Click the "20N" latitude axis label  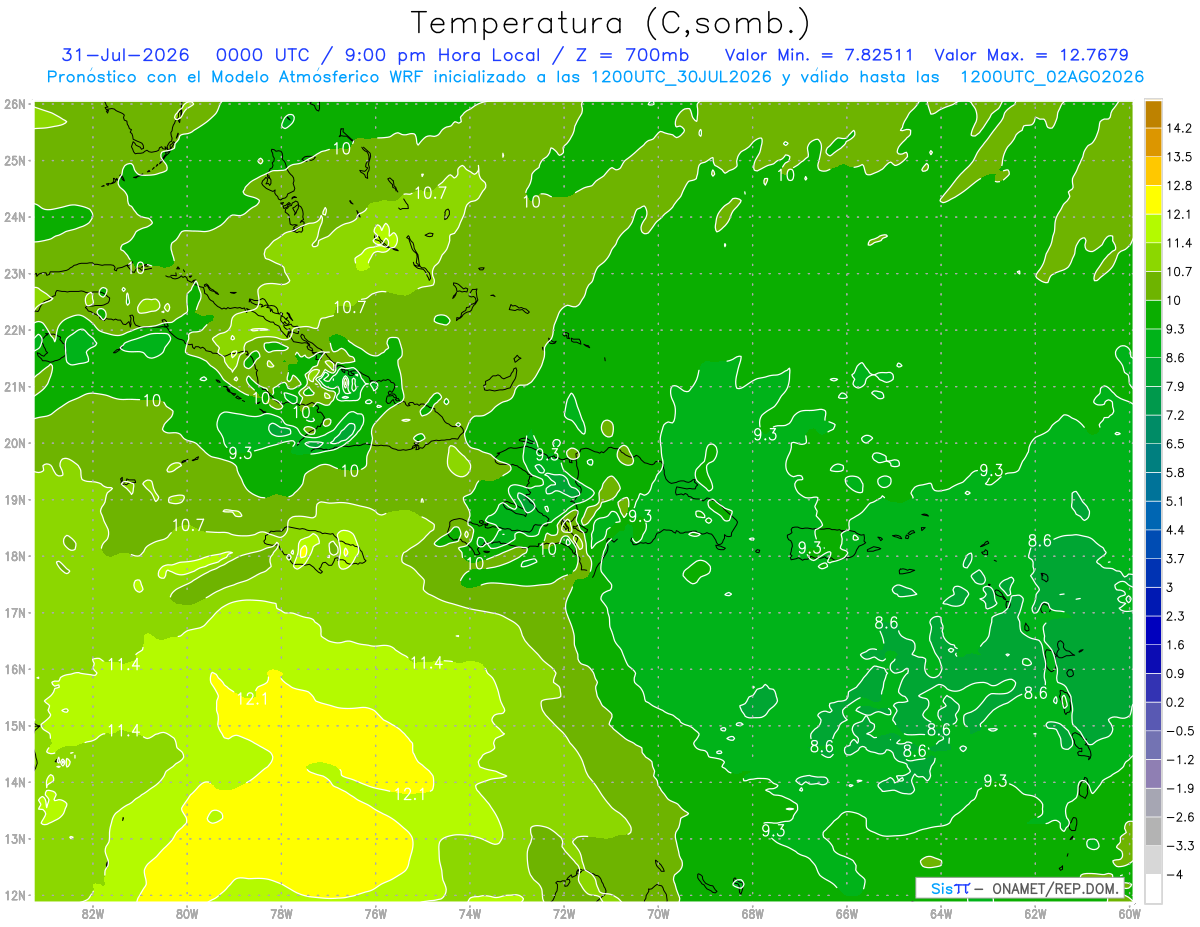point(14,443)
